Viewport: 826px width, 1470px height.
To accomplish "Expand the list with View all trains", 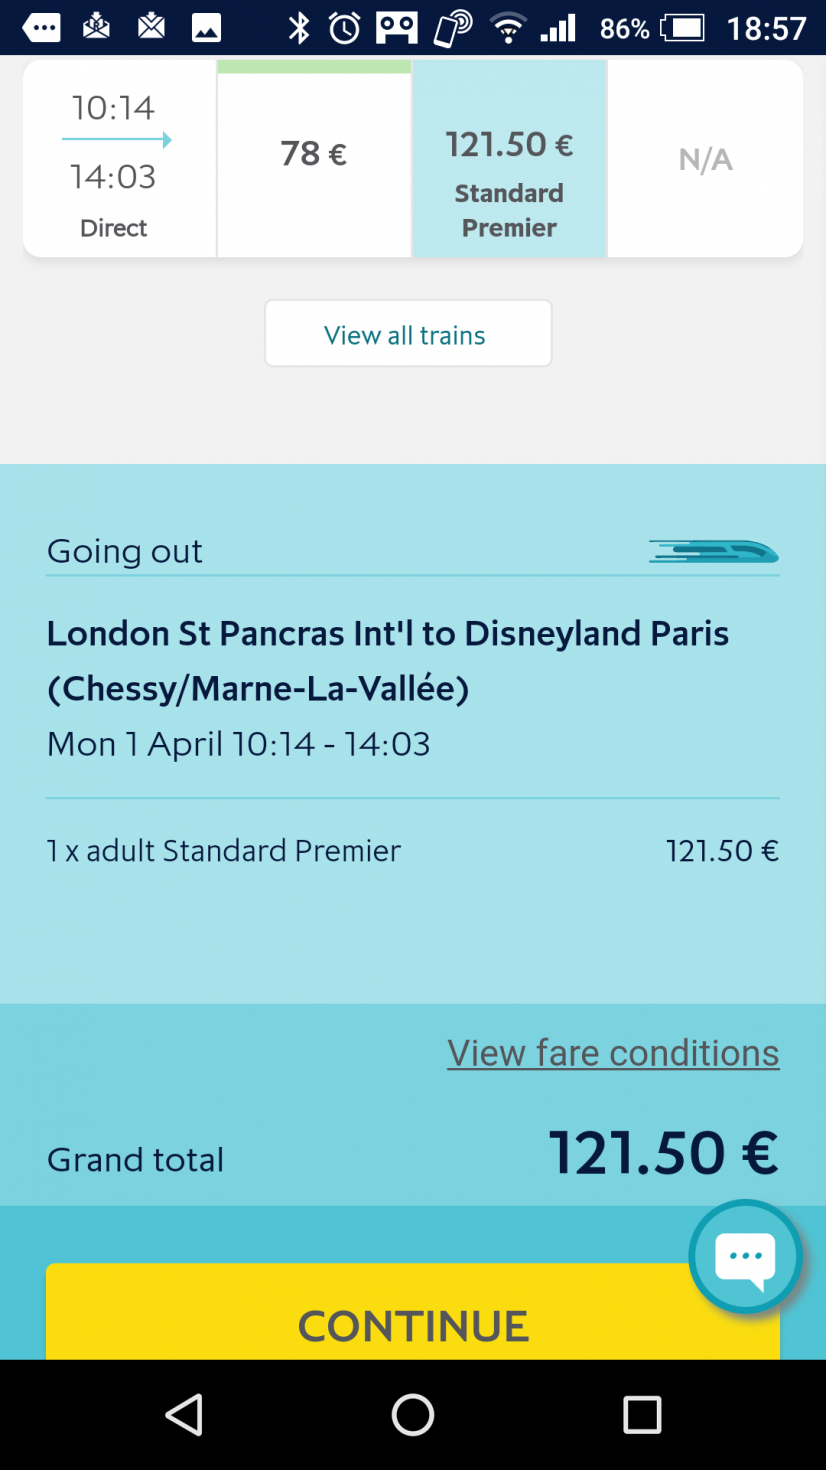I will [x=408, y=334].
